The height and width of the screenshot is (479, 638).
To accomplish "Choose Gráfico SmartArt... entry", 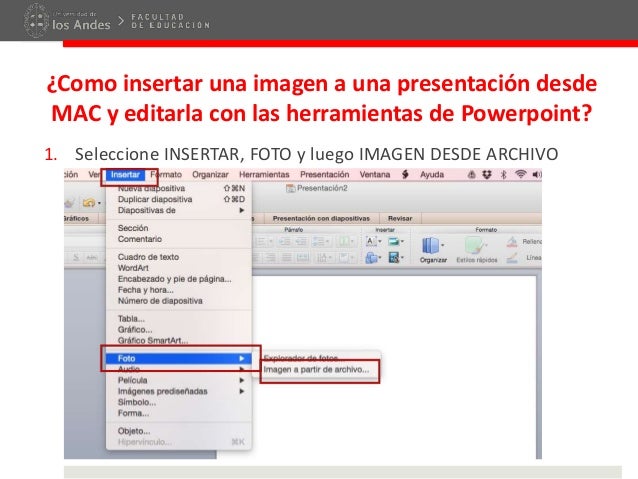I will [179, 340].
